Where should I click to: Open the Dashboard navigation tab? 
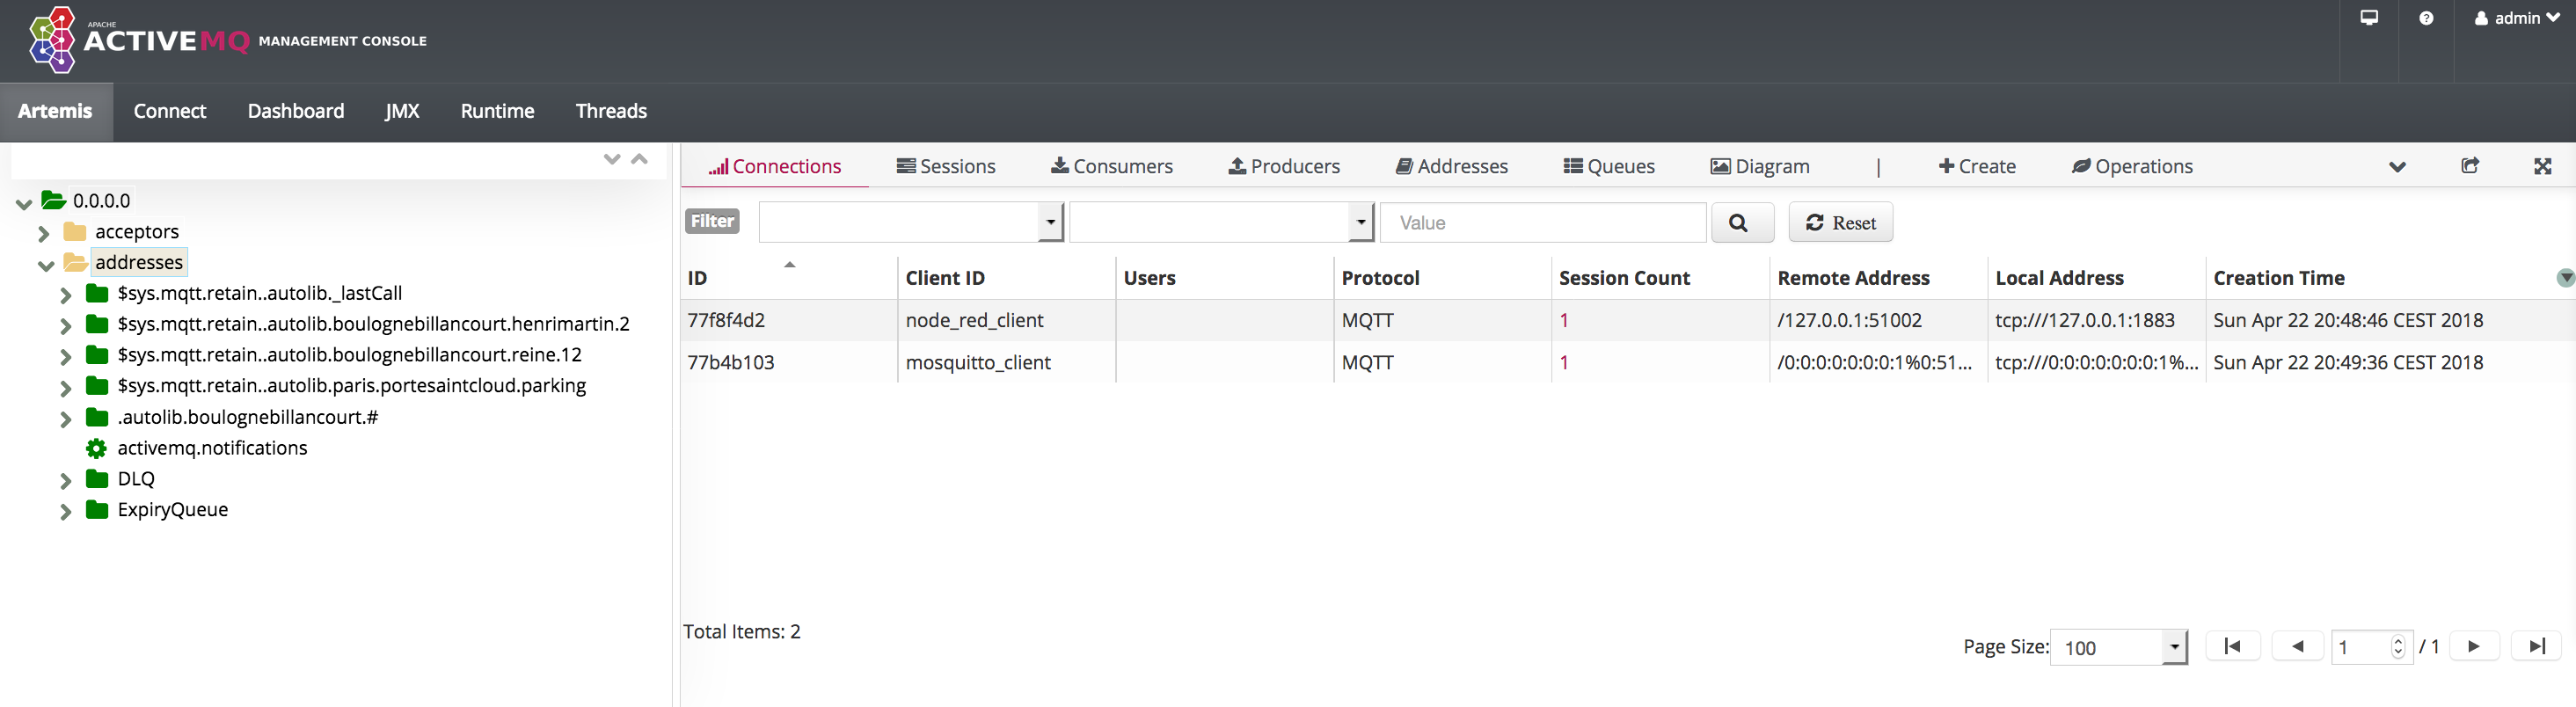(x=295, y=111)
